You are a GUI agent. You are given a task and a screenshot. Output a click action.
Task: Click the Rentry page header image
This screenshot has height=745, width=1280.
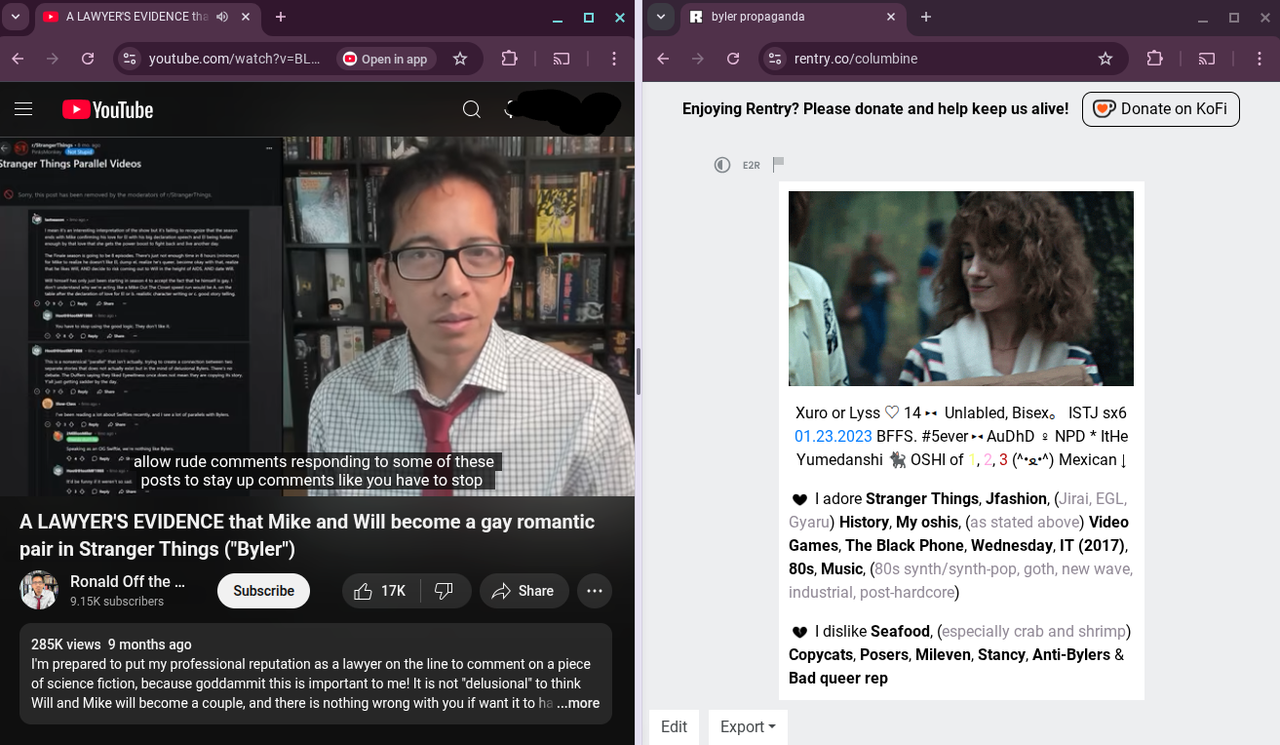(961, 288)
